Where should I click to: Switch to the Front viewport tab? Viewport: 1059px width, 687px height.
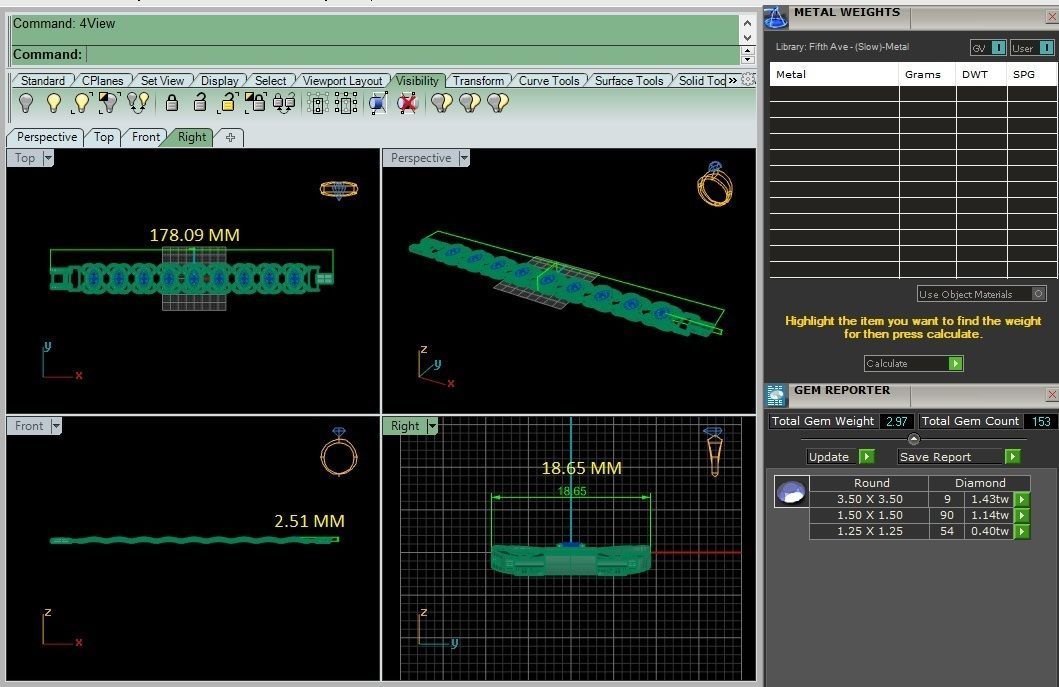tap(145, 137)
